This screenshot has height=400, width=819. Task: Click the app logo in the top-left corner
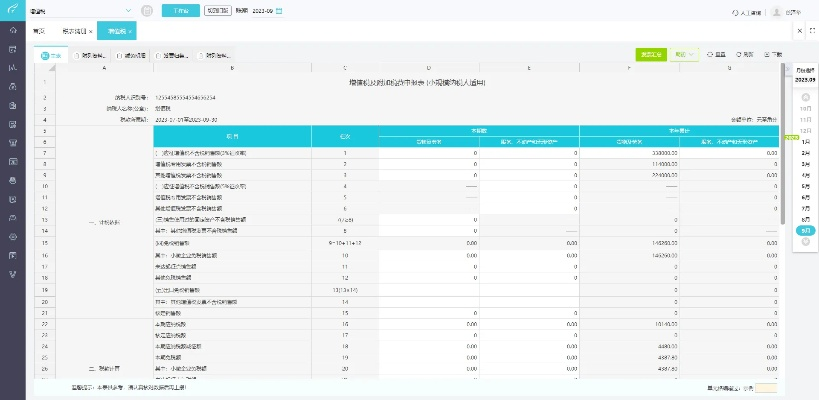(x=13, y=9)
